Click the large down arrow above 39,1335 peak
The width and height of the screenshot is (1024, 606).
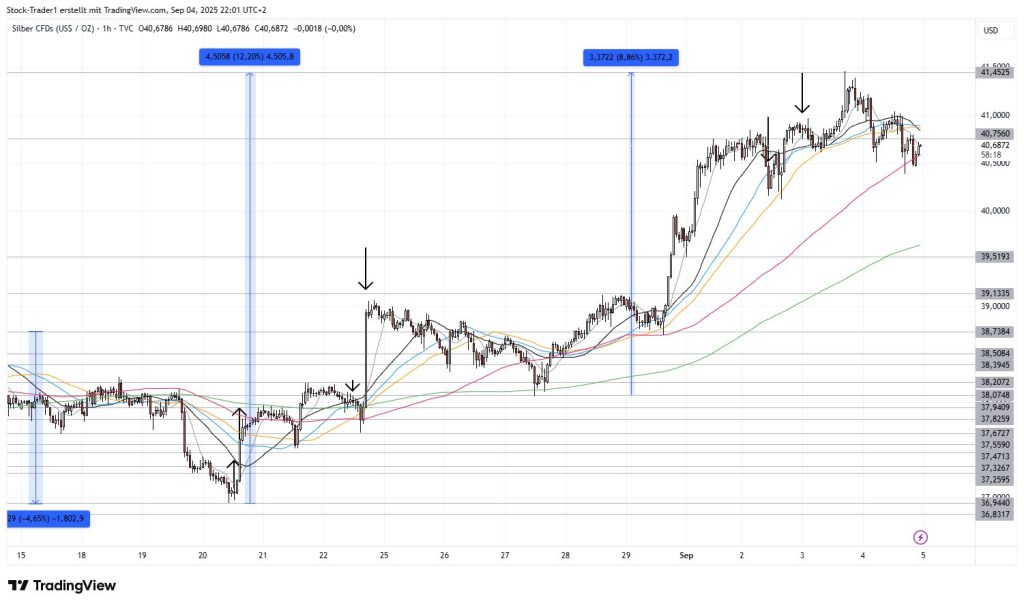(x=366, y=268)
